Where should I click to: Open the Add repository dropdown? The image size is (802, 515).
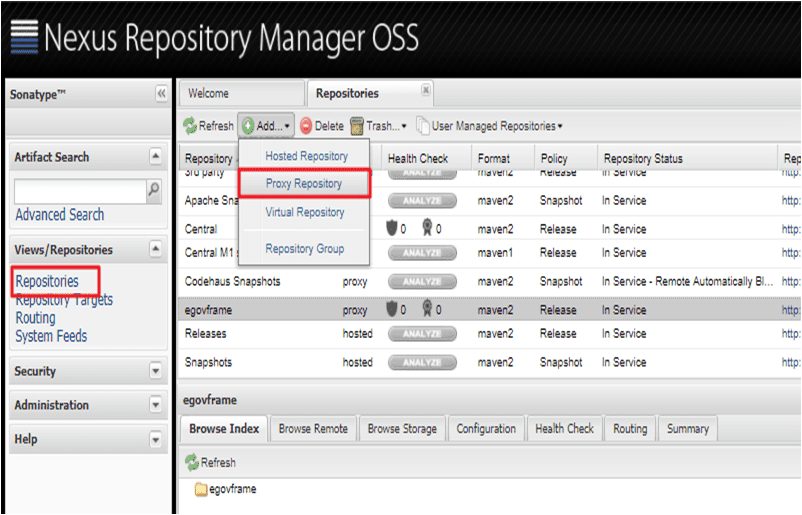click(x=266, y=126)
